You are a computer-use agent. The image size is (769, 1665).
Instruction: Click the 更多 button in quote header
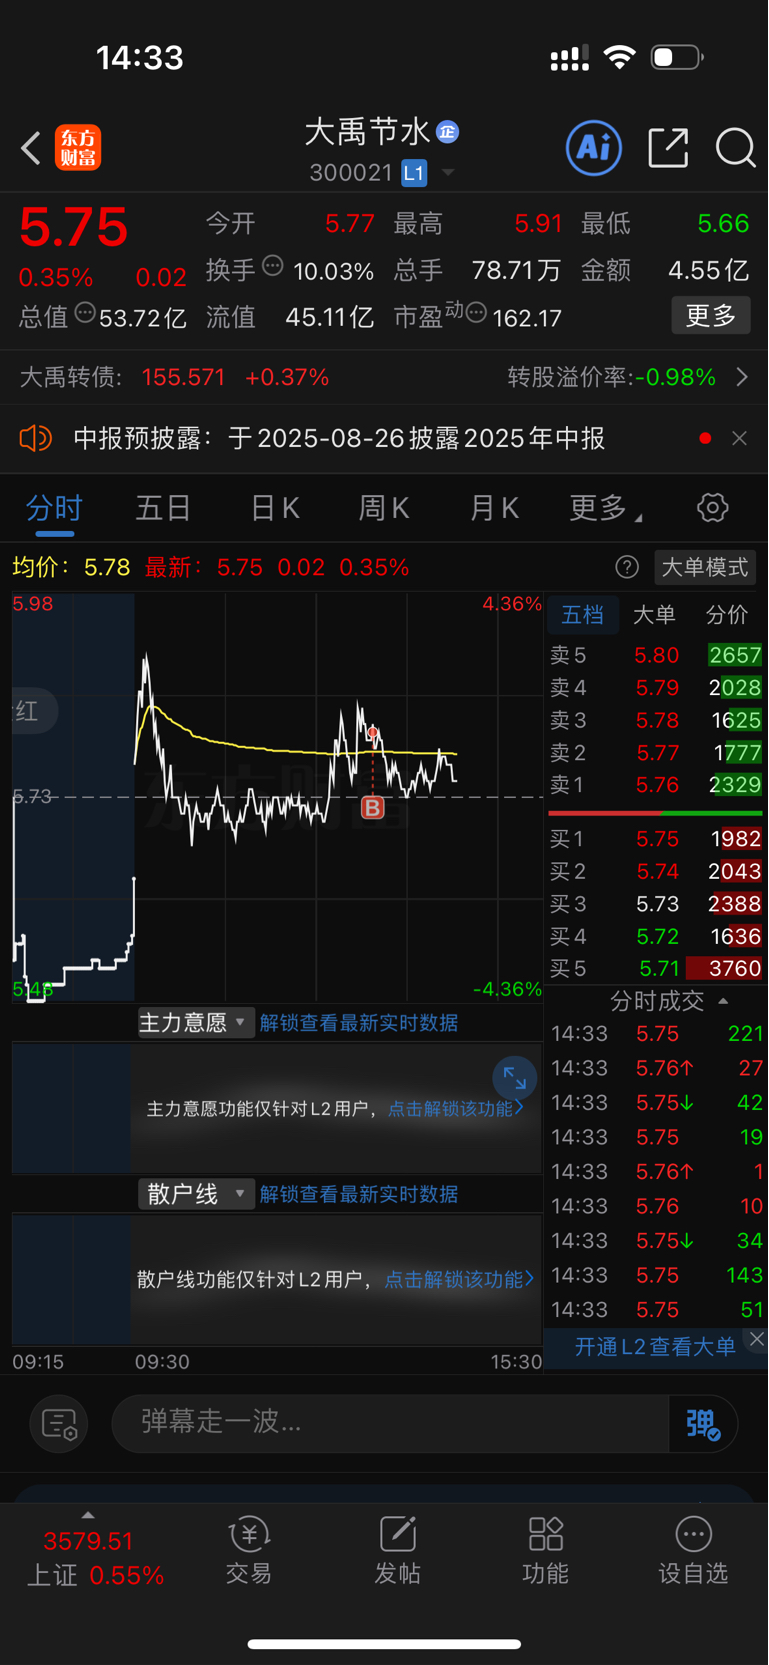711,316
